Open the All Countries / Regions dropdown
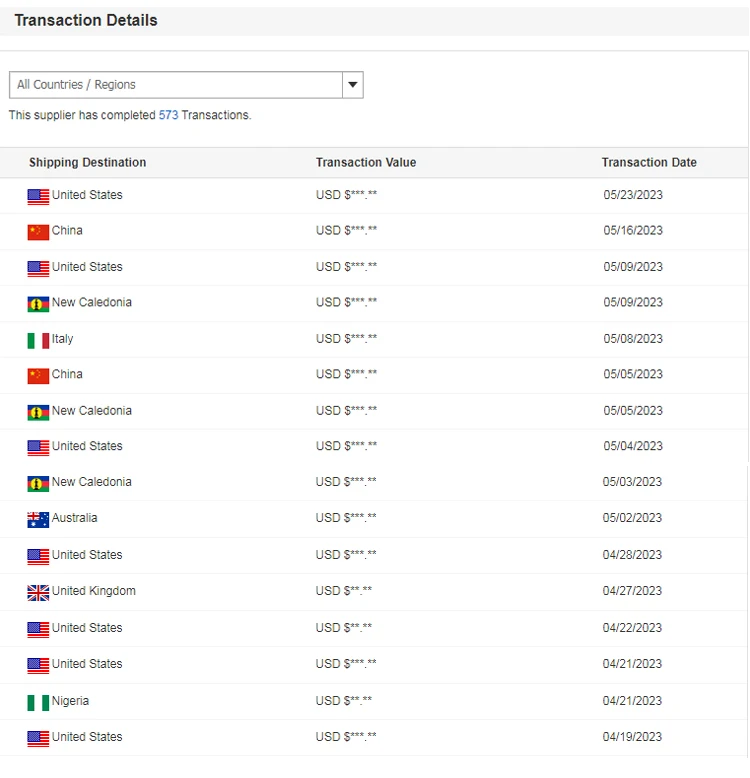 click(x=176, y=85)
